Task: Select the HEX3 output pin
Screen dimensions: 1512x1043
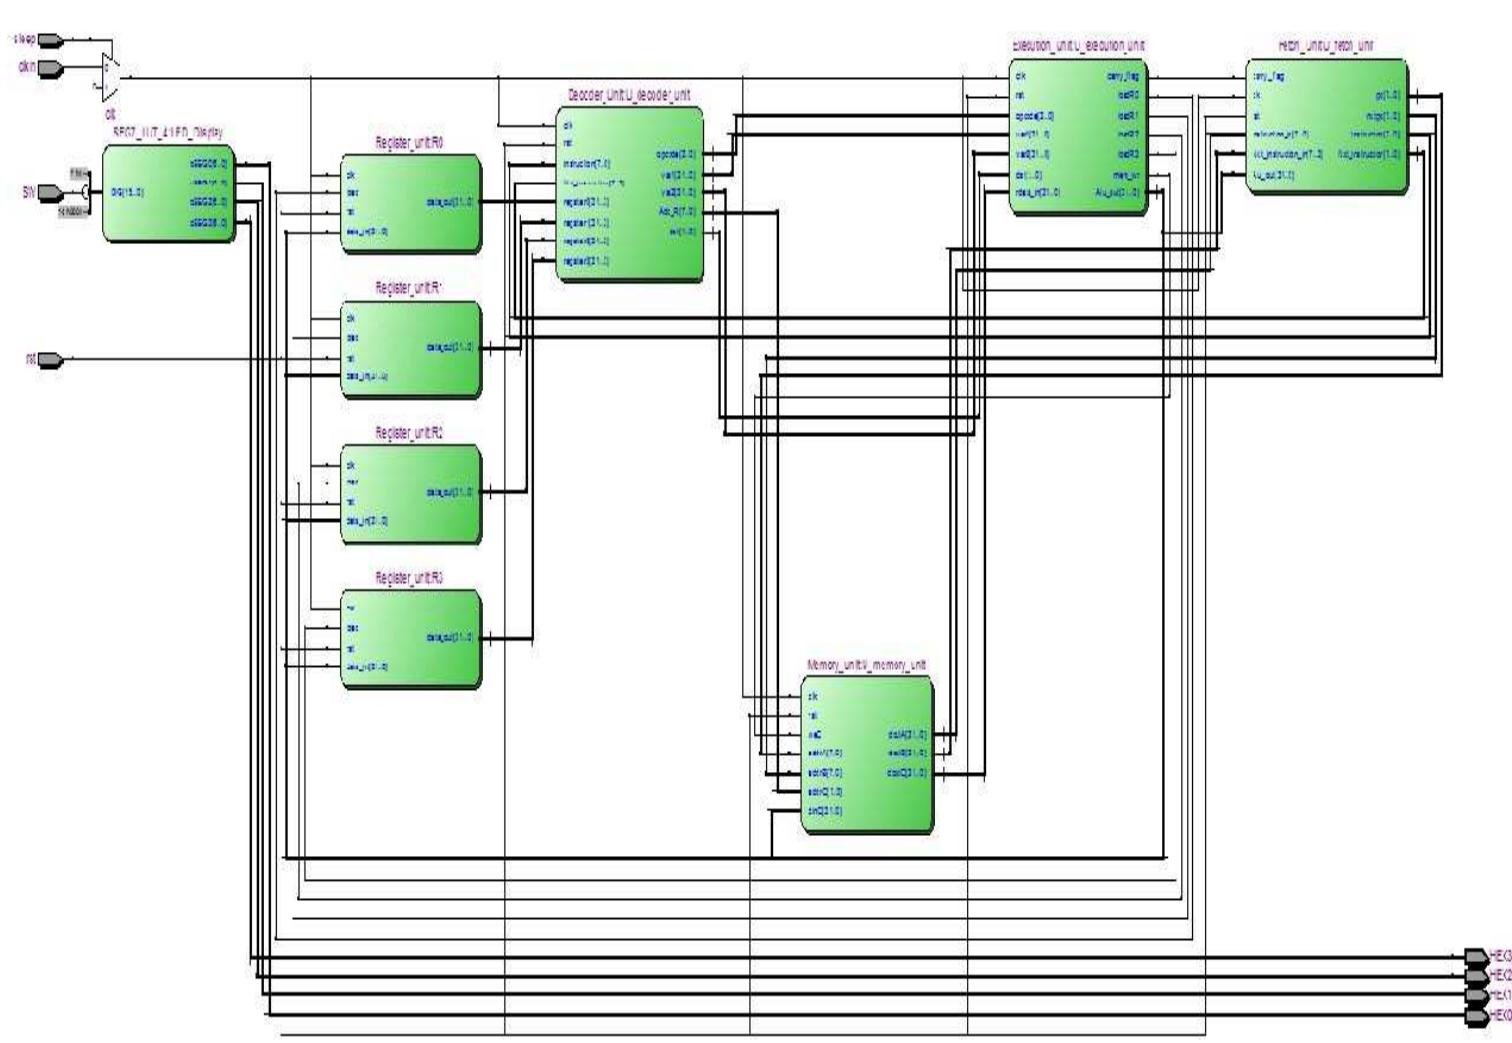Action: coord(1476,956)
